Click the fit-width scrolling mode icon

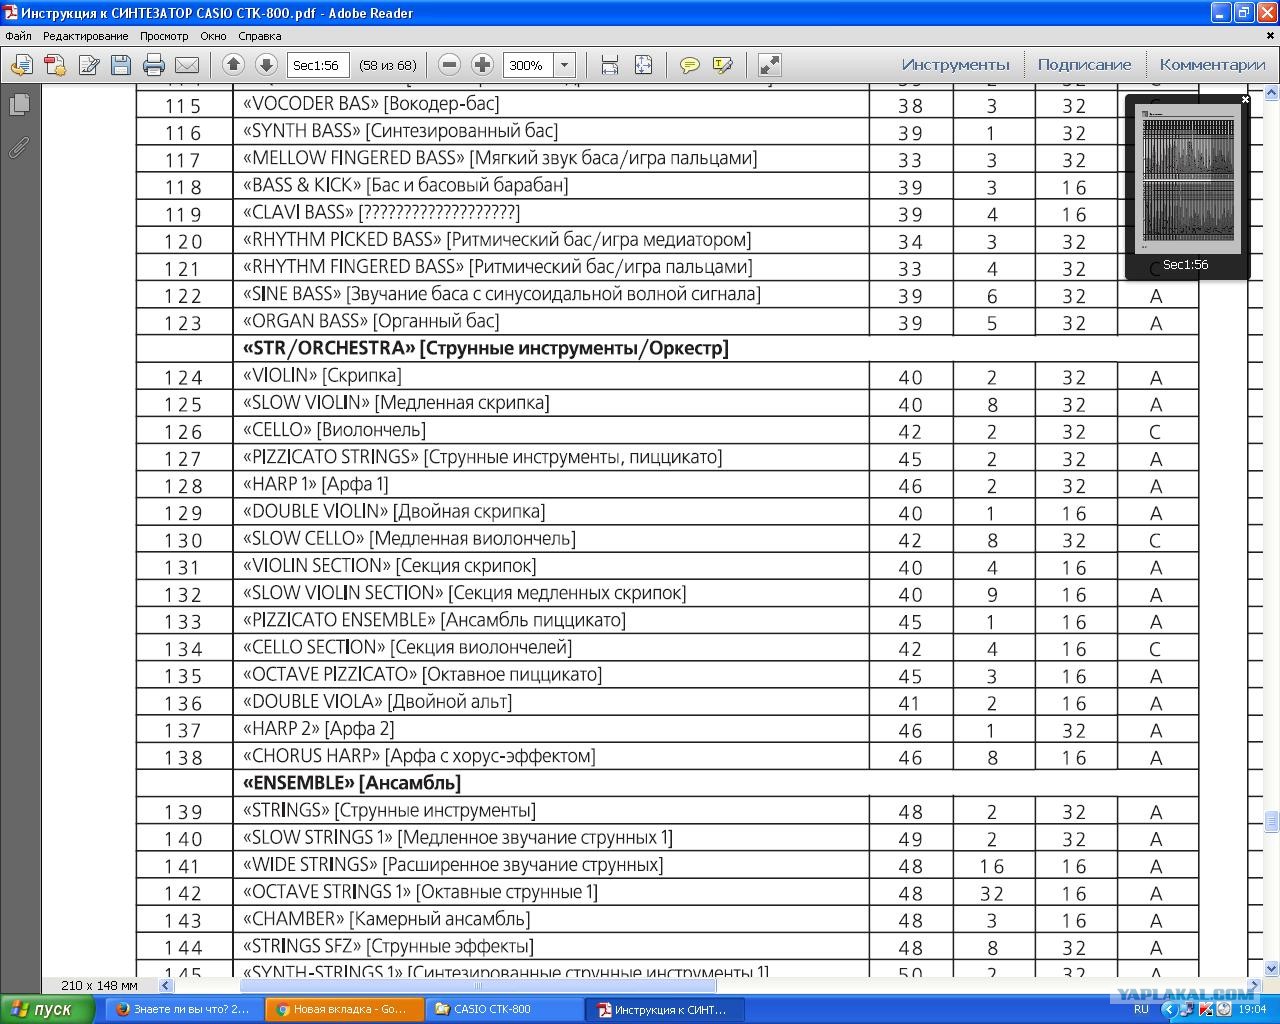[610, 65]
